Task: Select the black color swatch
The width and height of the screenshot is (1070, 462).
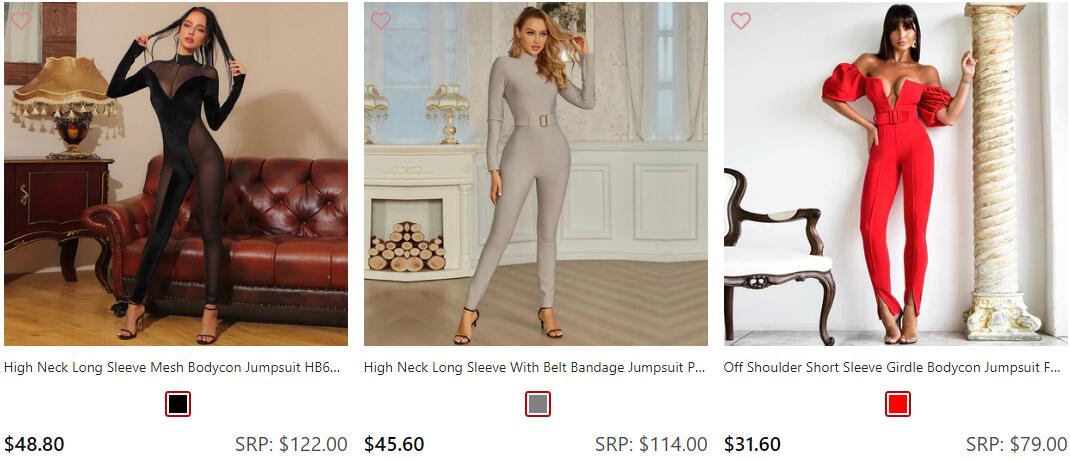Action: pyautogui.click(x=178, y=404)
